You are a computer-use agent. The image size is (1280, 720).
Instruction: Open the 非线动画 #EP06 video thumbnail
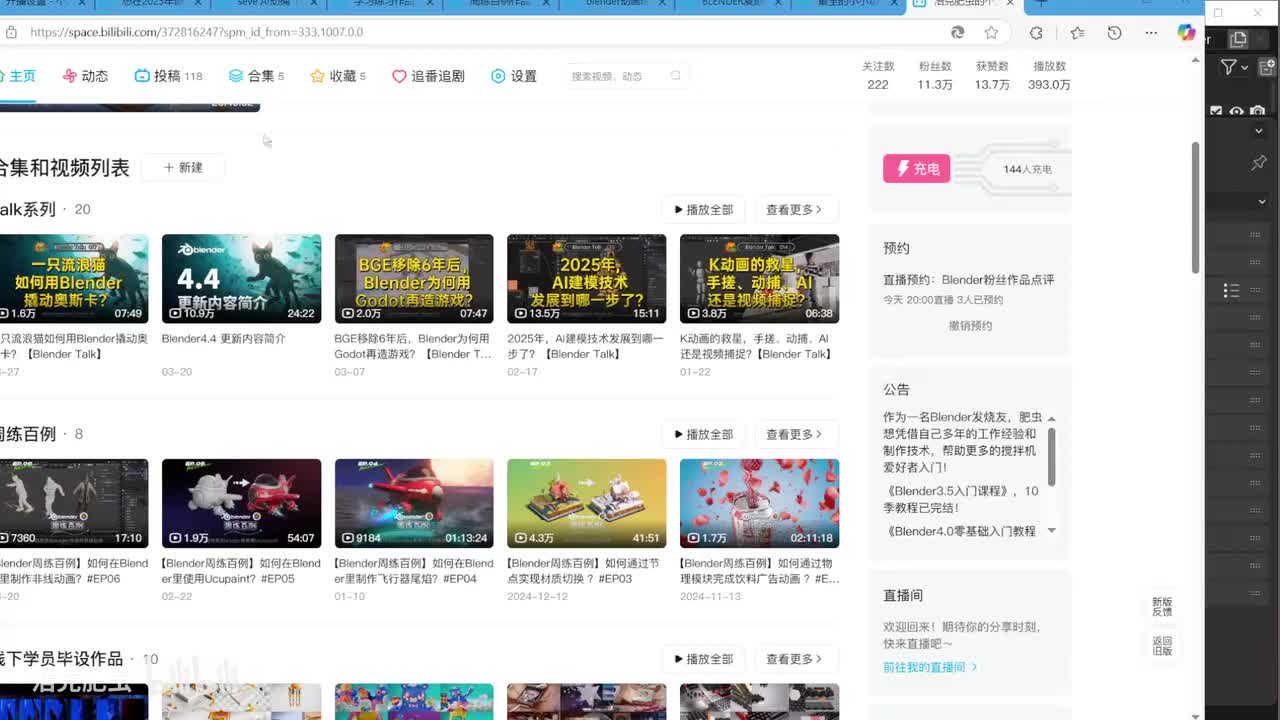[74, 504]
